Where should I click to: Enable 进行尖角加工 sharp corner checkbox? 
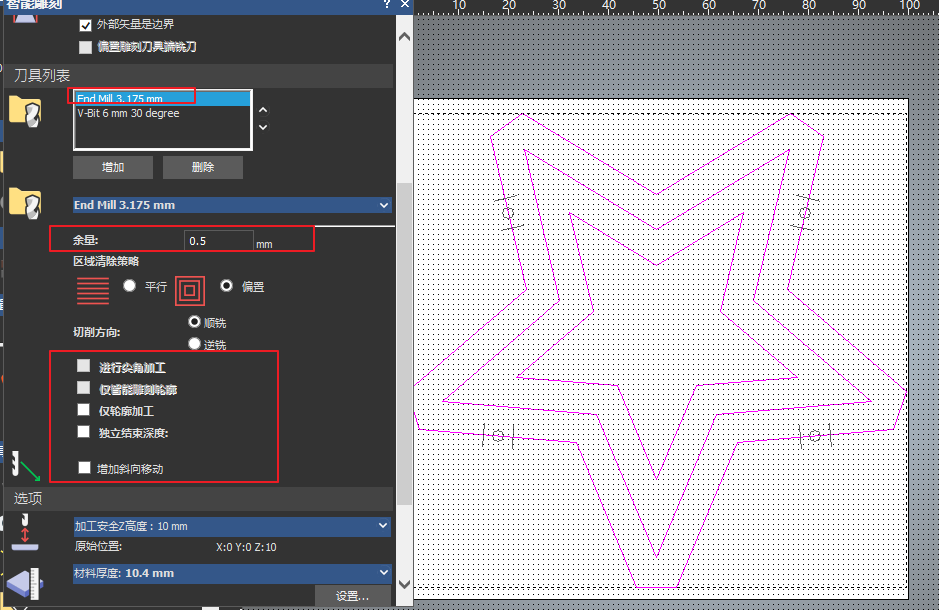pos(84,366)
